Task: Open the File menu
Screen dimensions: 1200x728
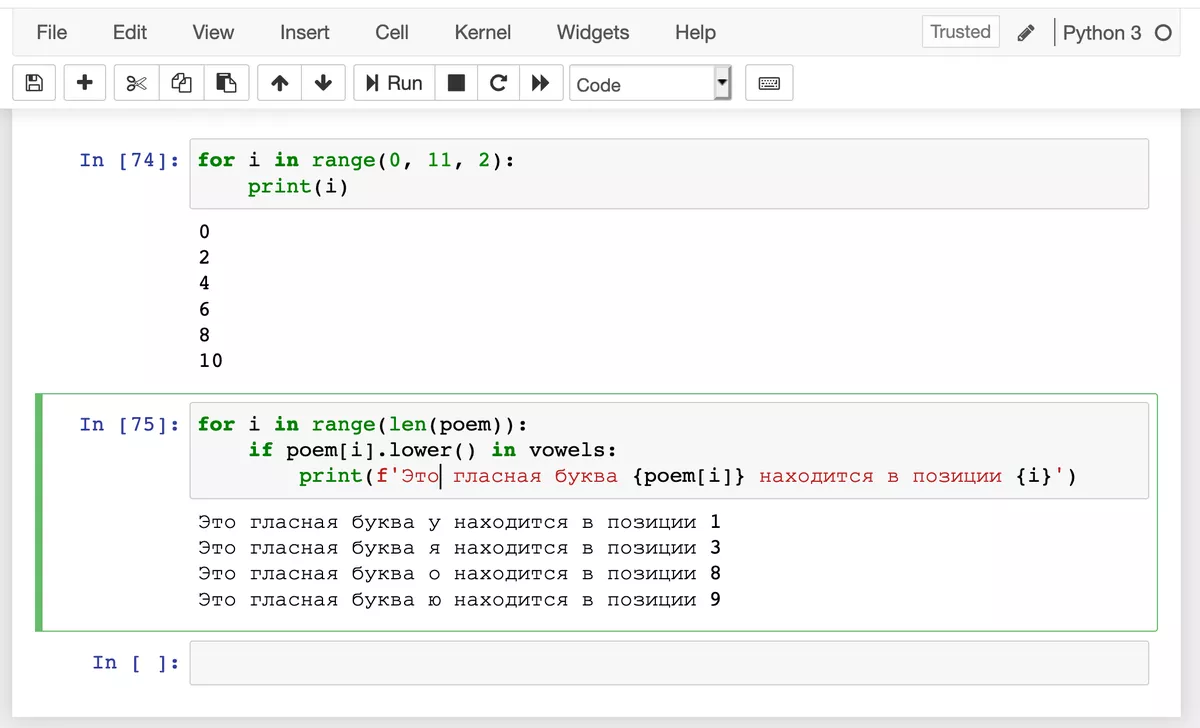Action: [x=52, y=32]
